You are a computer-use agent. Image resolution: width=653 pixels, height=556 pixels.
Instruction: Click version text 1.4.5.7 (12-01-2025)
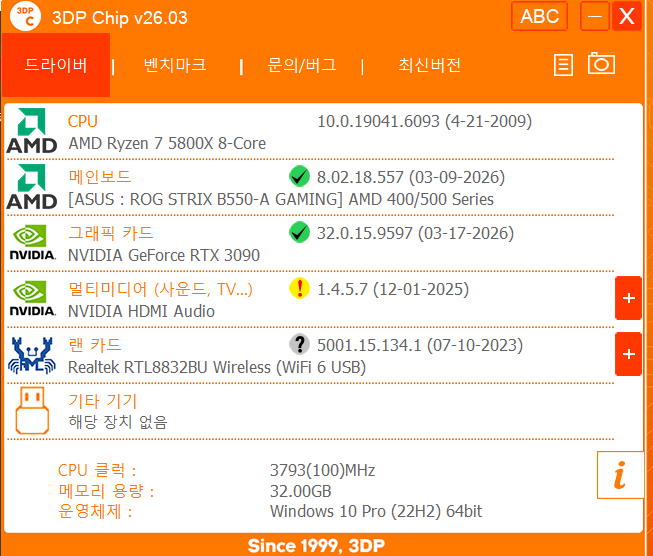pyautogui.click(x=393, y=289)
